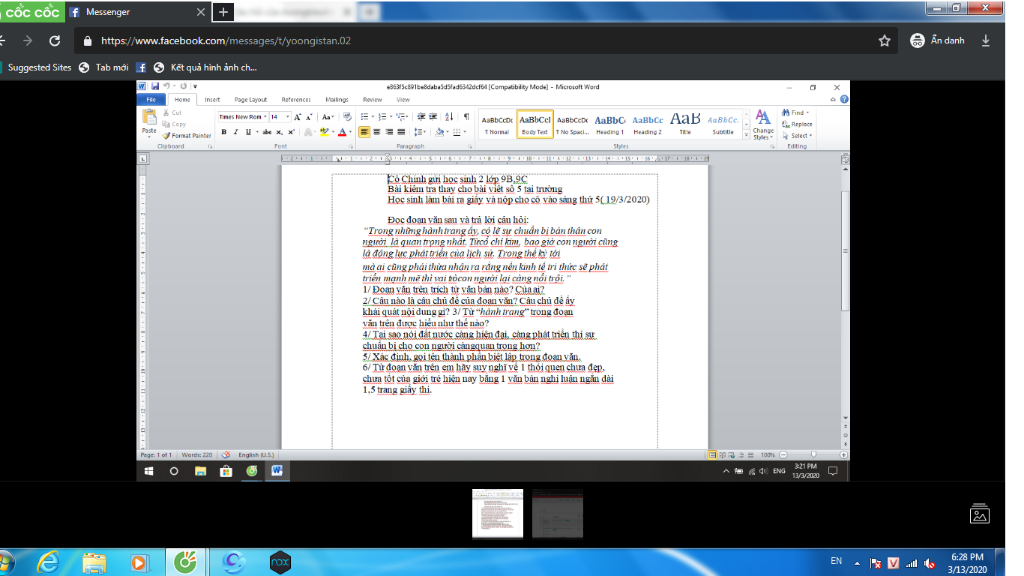This screenshot has width=1024, height=576.
Task: Click the Save icon in Word's quick access toolbar
Action: click(x=155, y=86)
